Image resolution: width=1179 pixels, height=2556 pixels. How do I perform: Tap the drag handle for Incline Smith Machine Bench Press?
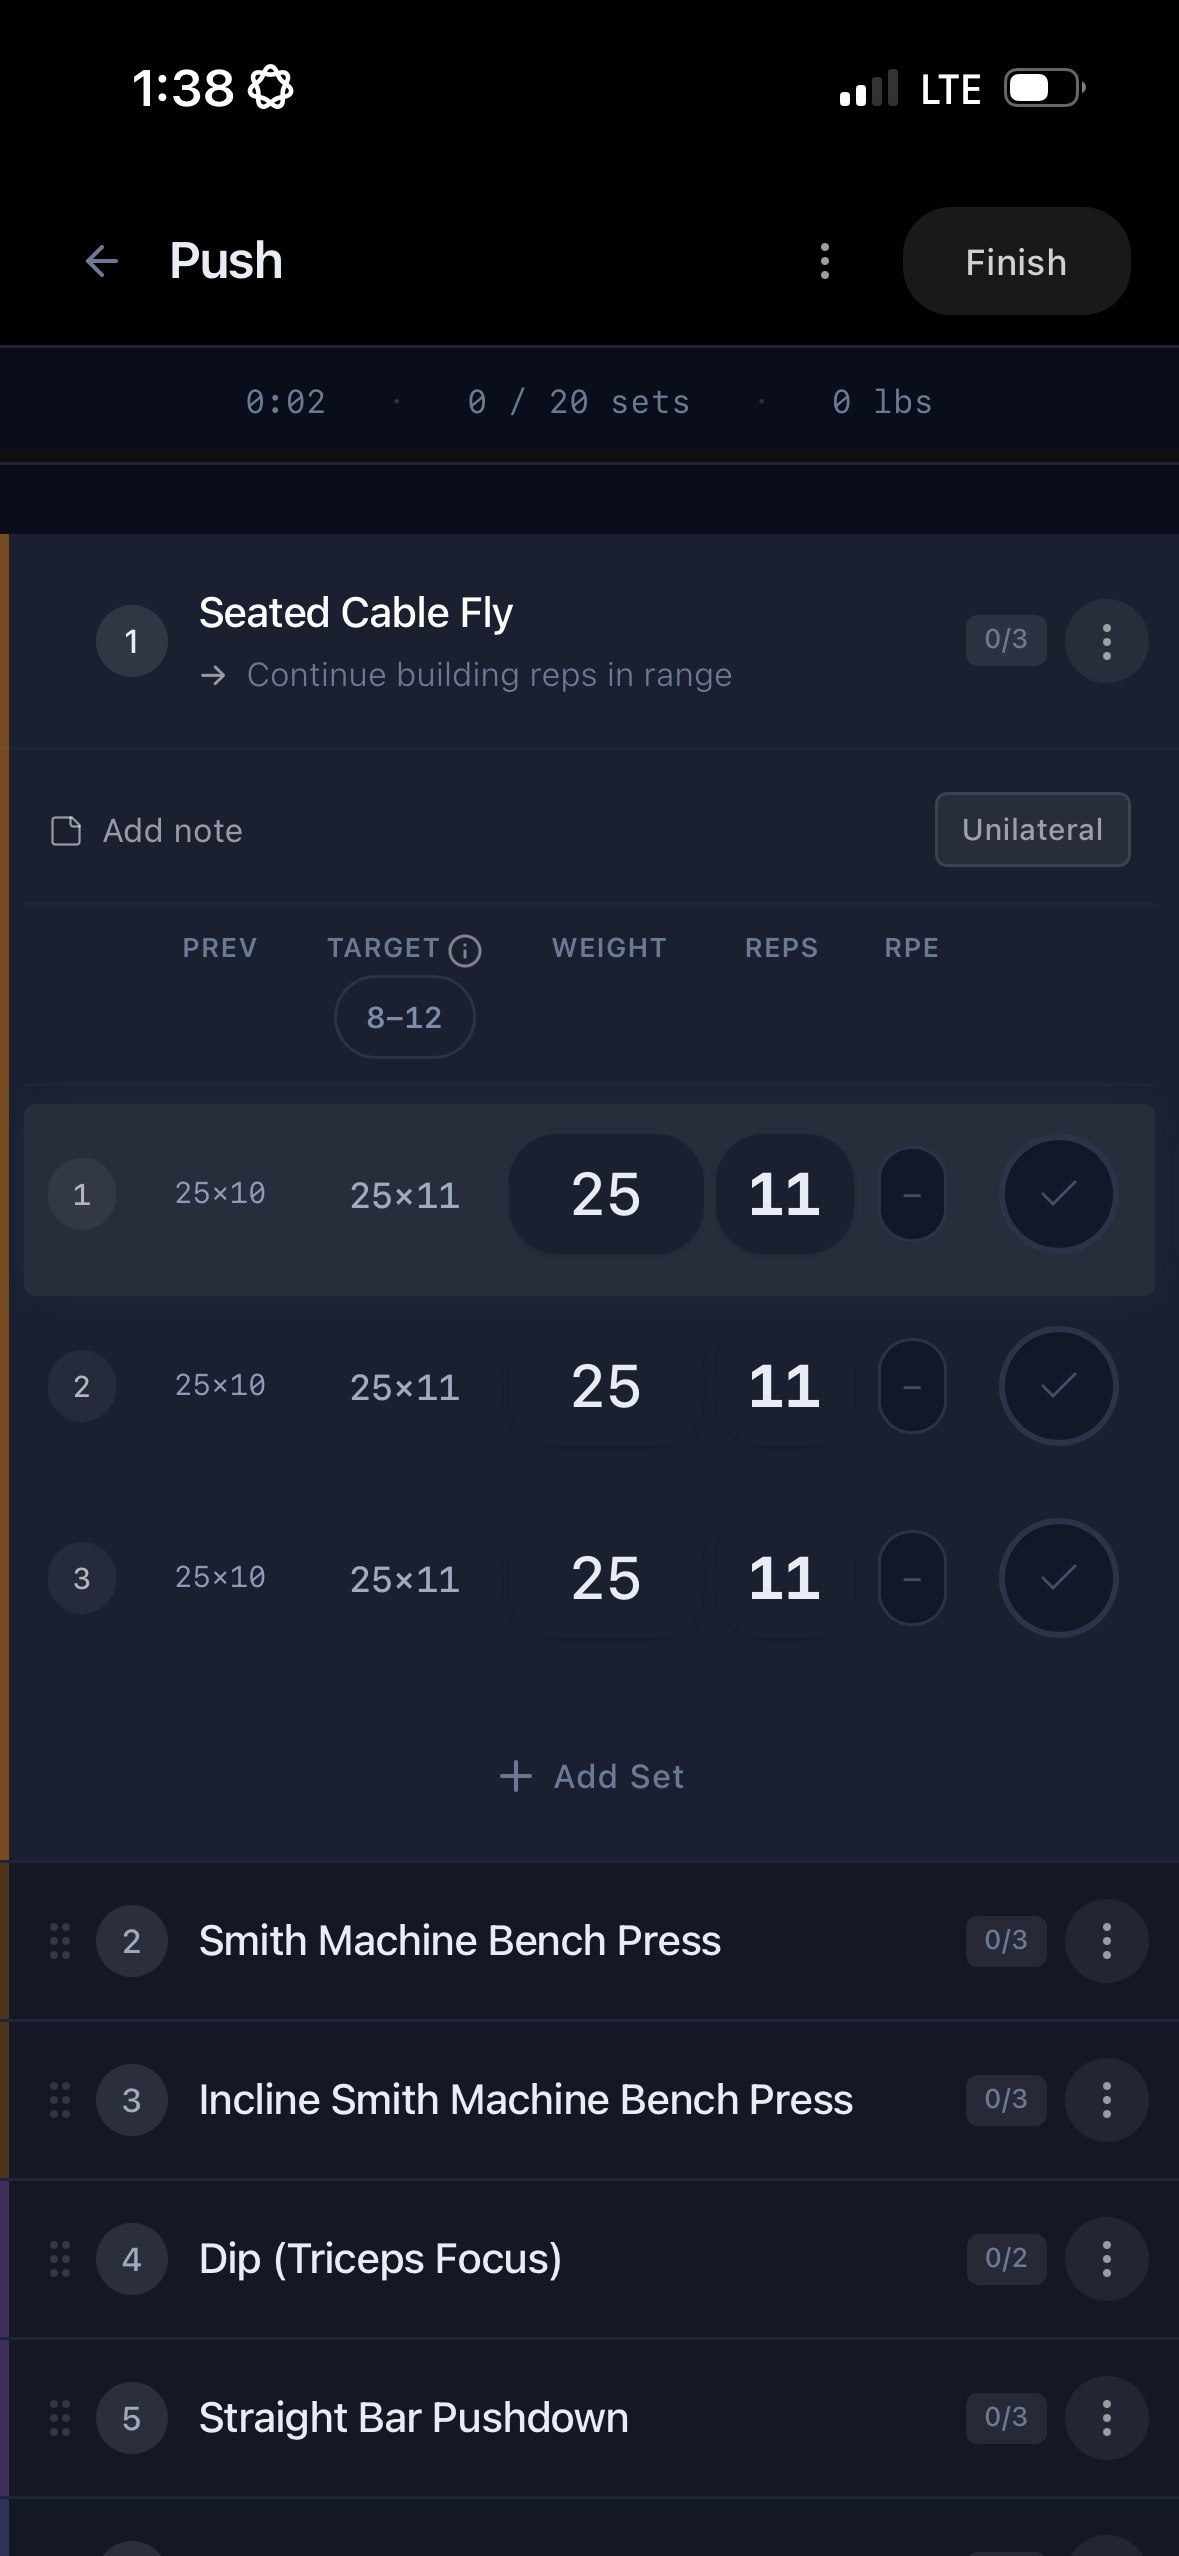57,2100
